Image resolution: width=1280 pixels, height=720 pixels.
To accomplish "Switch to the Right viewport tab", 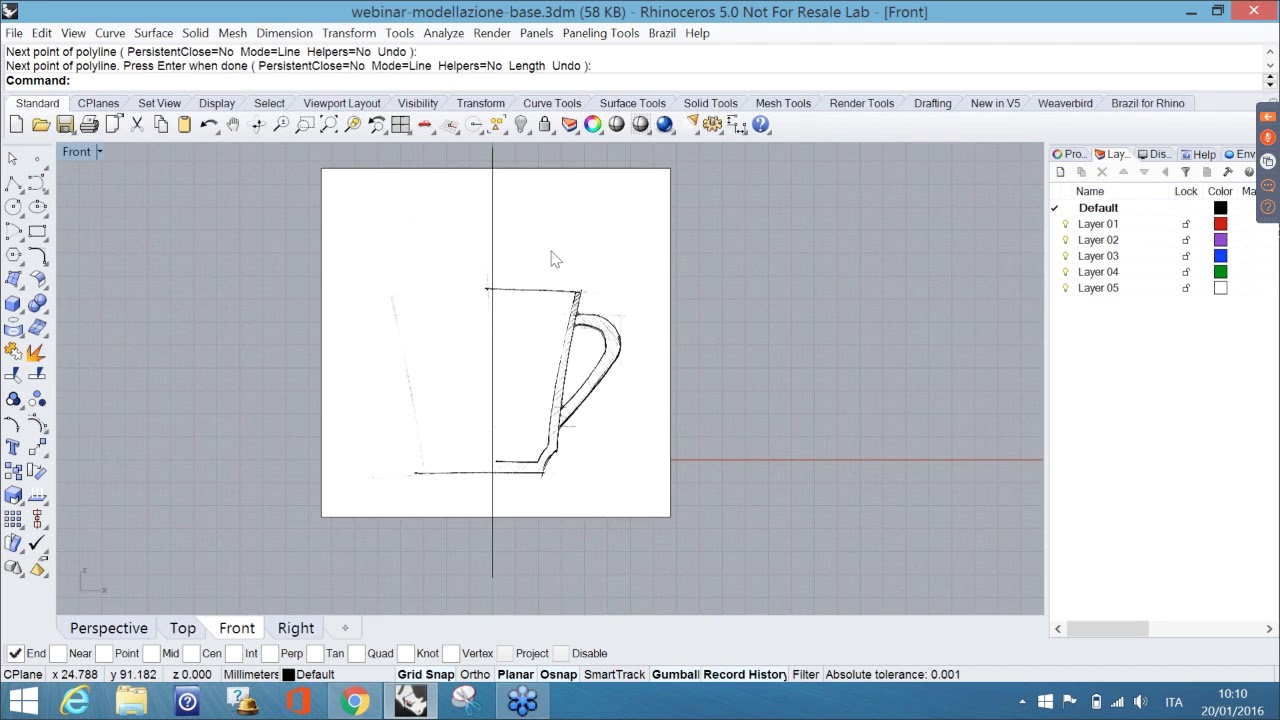I will pos(296,628).
